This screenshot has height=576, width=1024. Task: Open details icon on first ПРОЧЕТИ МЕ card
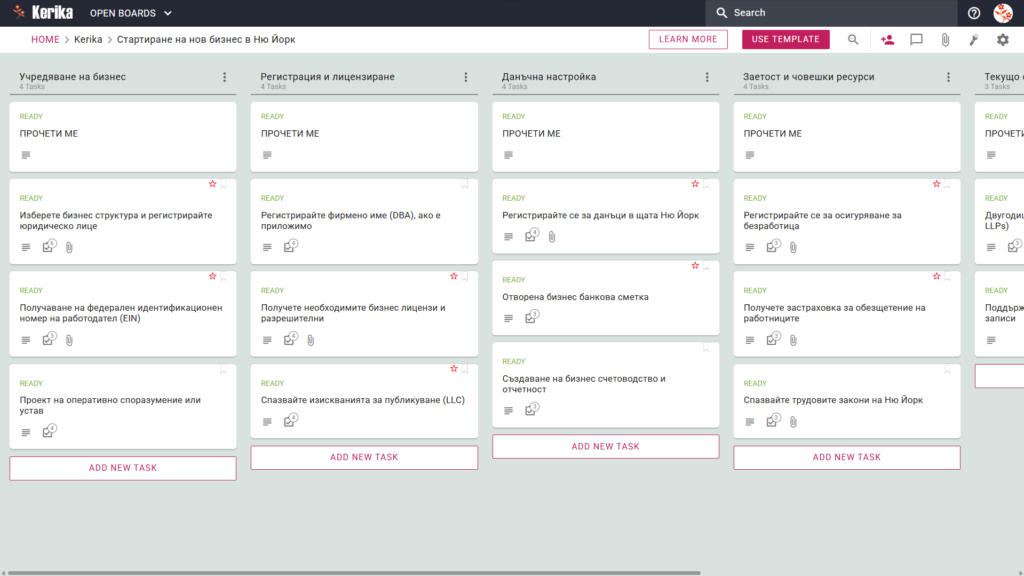point(25,155)
